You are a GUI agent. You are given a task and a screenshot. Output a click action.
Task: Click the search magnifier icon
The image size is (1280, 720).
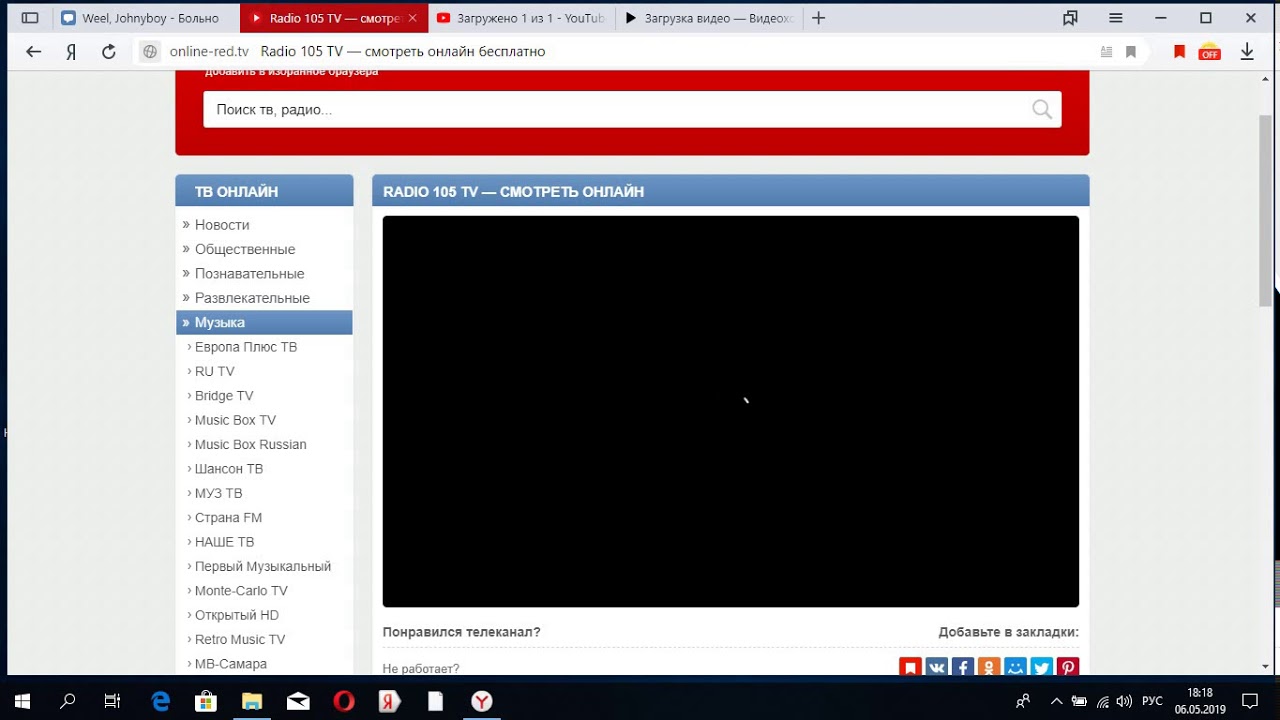pos(1042,110)
